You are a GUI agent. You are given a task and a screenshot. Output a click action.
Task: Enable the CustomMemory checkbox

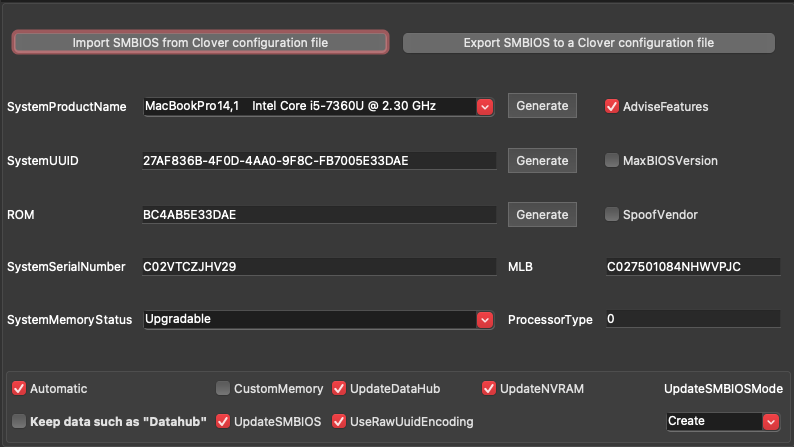224,388
